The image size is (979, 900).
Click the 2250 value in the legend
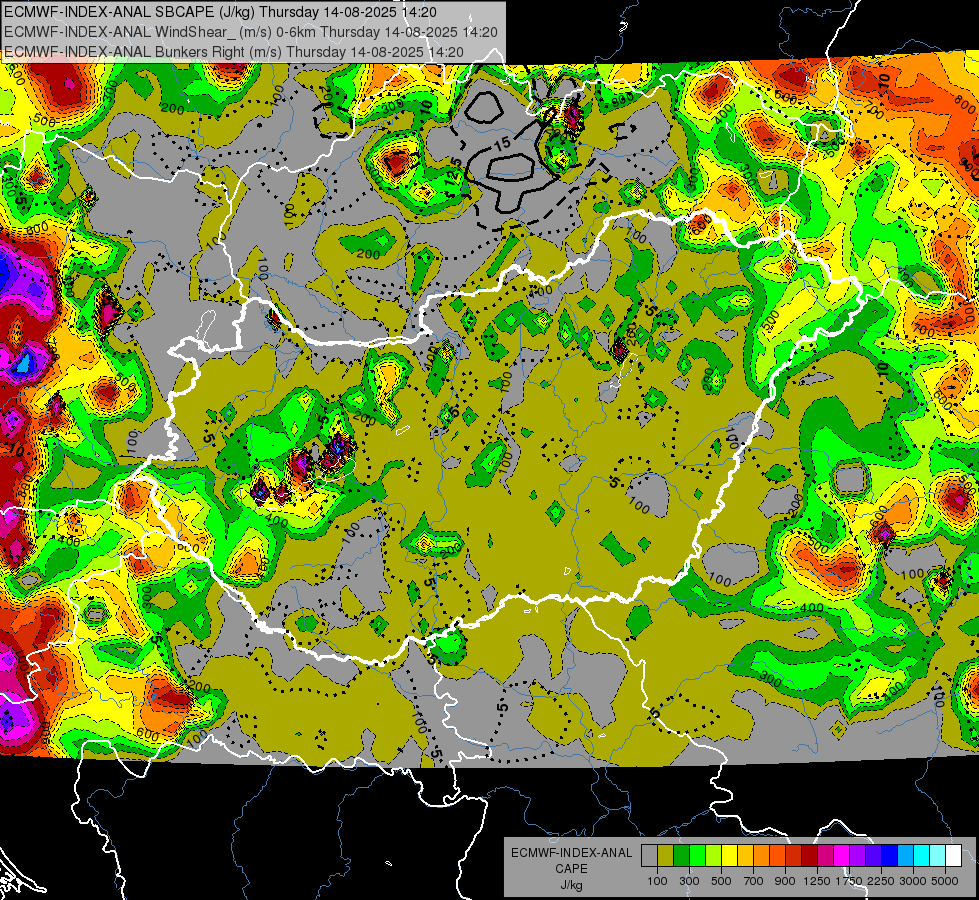(880, 881)
